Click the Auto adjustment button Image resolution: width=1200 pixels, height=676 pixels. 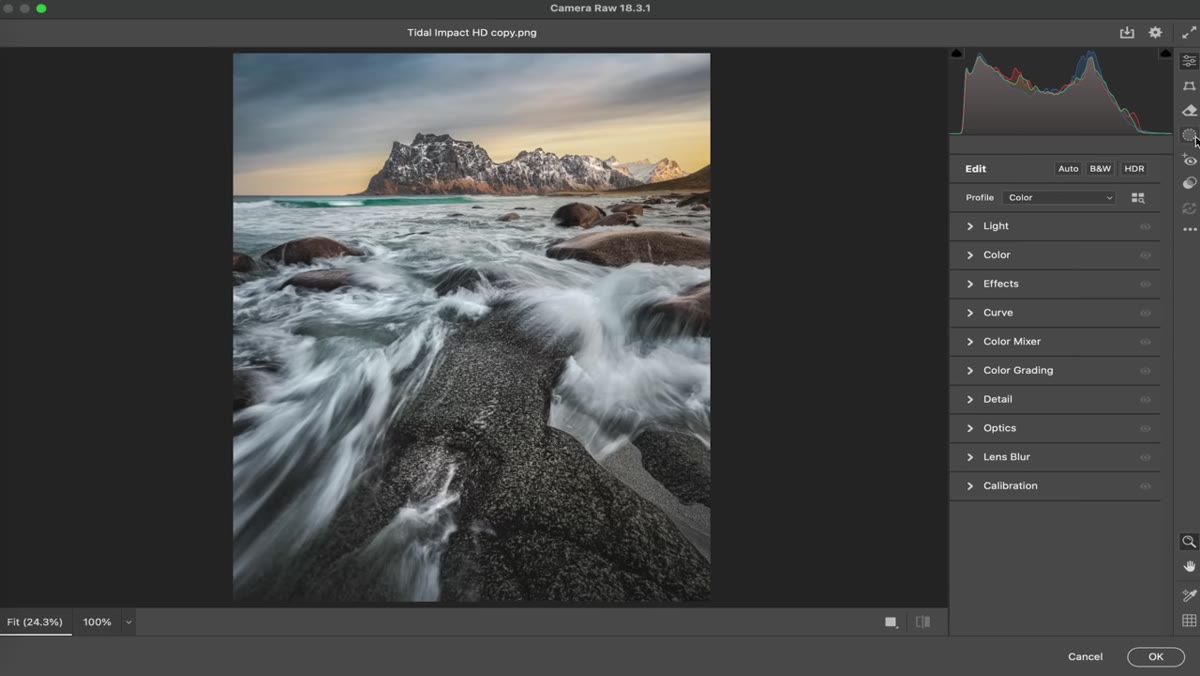tap(1068, 169)
